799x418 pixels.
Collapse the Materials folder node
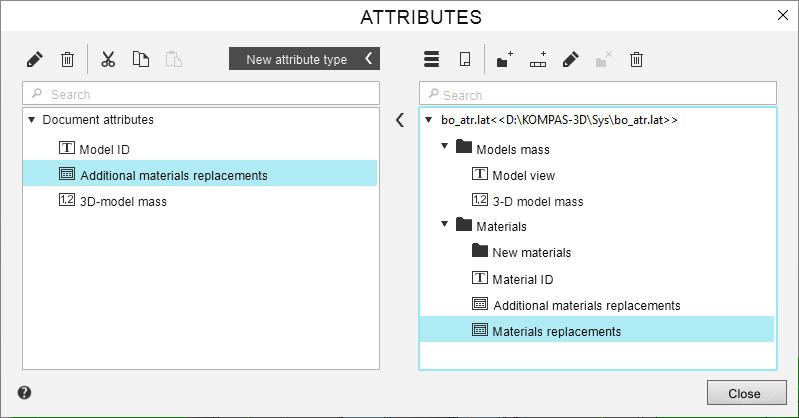pyautogui.click(x=445, y=226)
